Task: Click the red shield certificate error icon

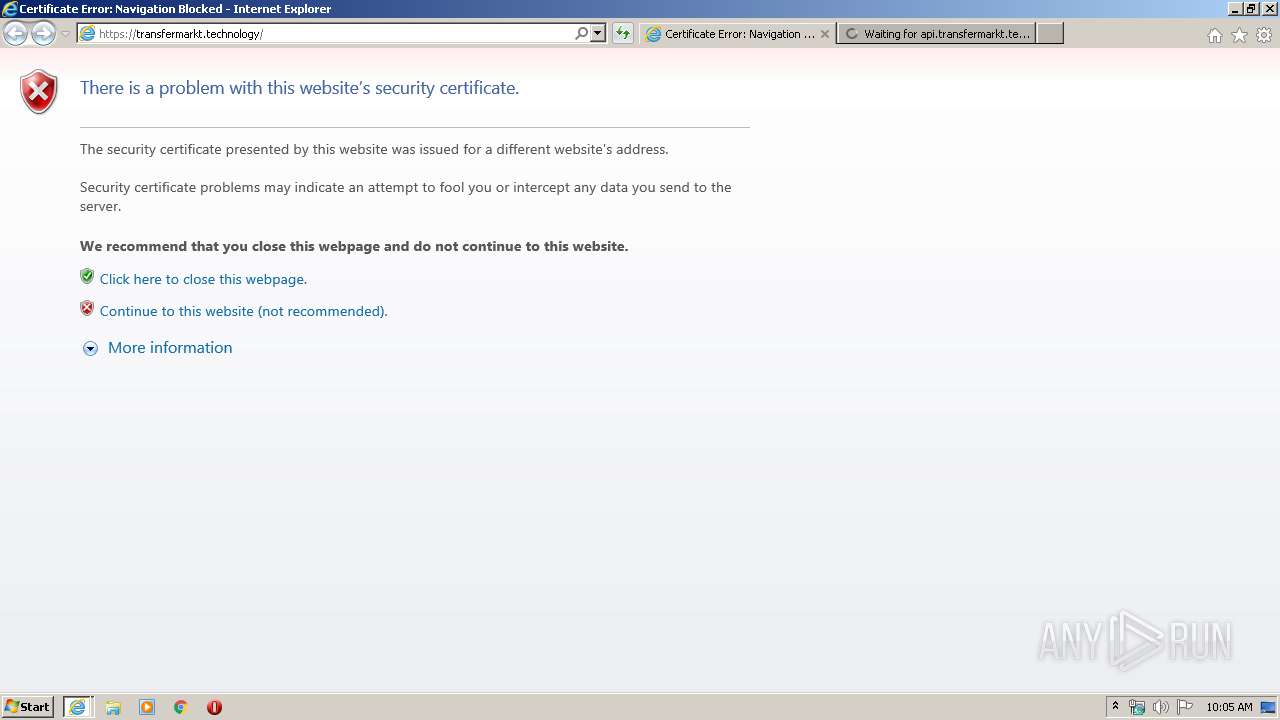Action: tap(39, 92)
